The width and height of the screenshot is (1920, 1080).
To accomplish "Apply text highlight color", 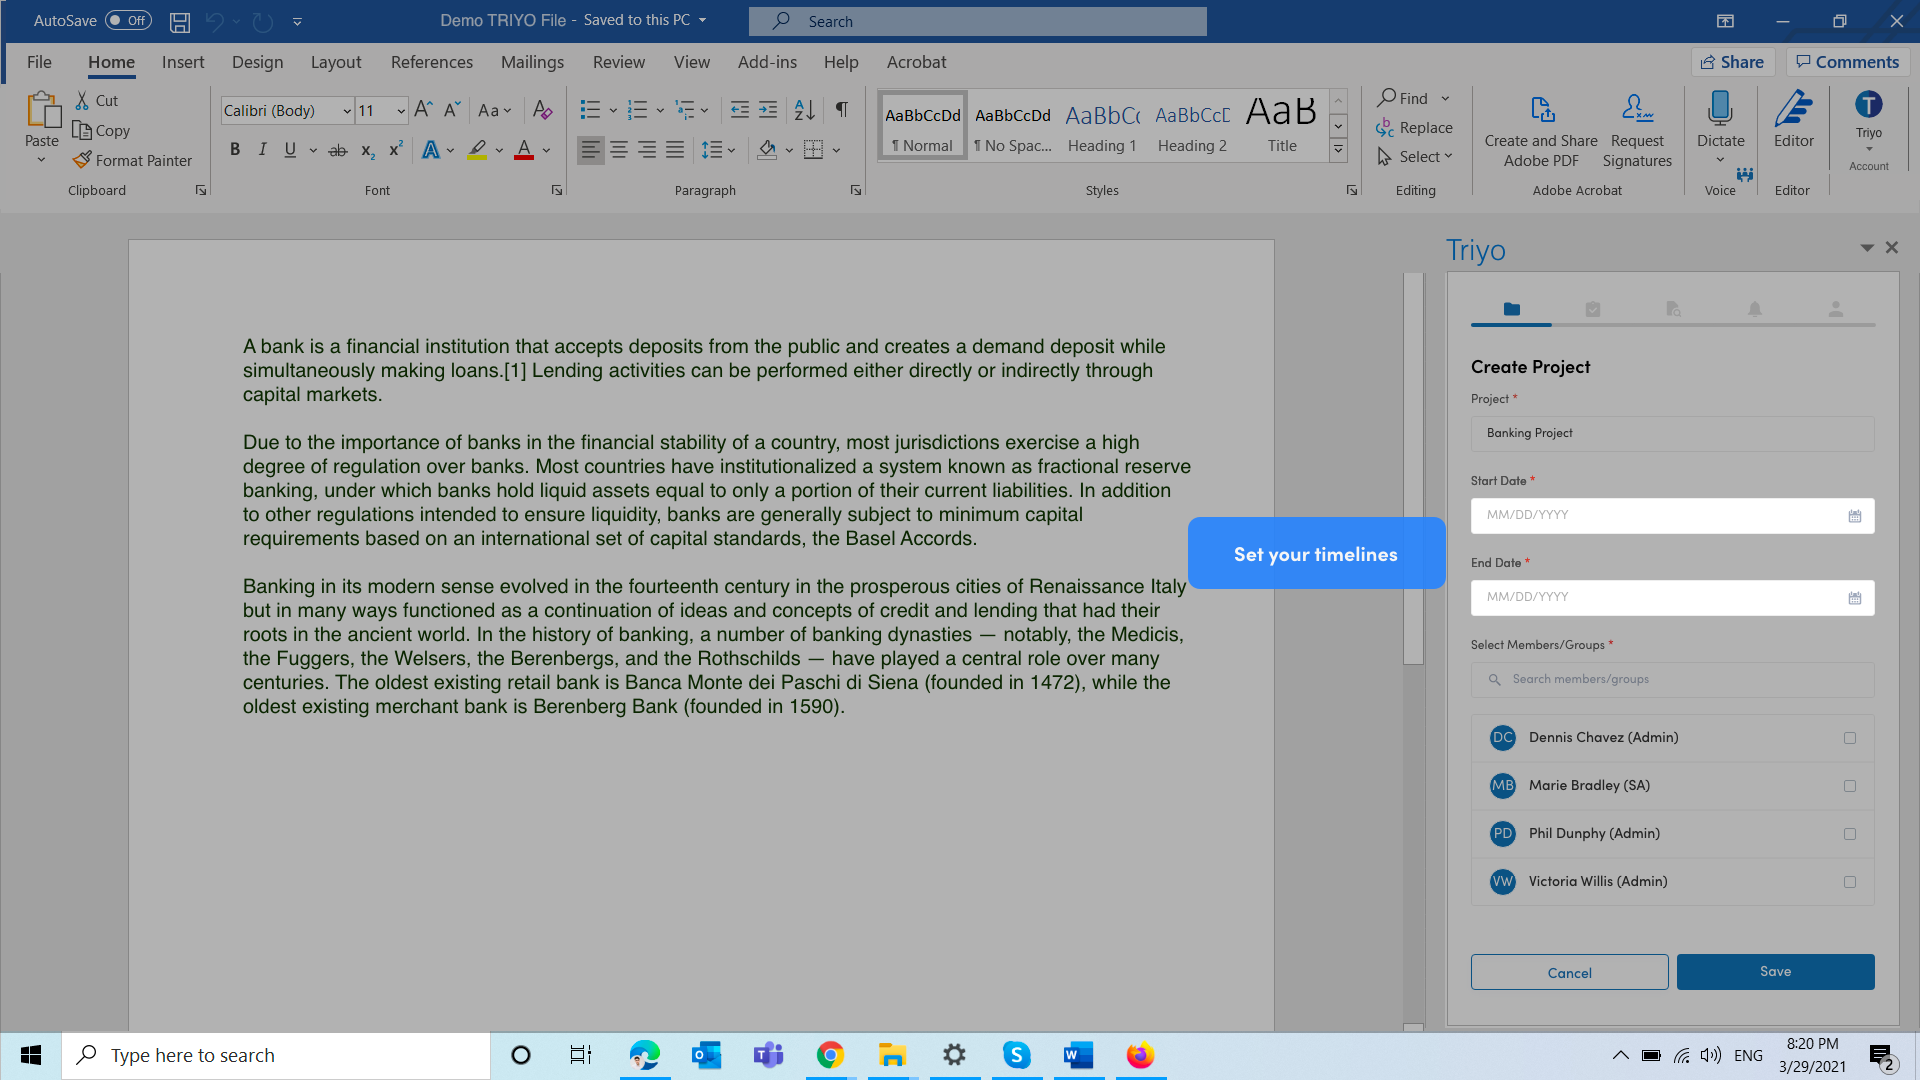I will point(477,150).
